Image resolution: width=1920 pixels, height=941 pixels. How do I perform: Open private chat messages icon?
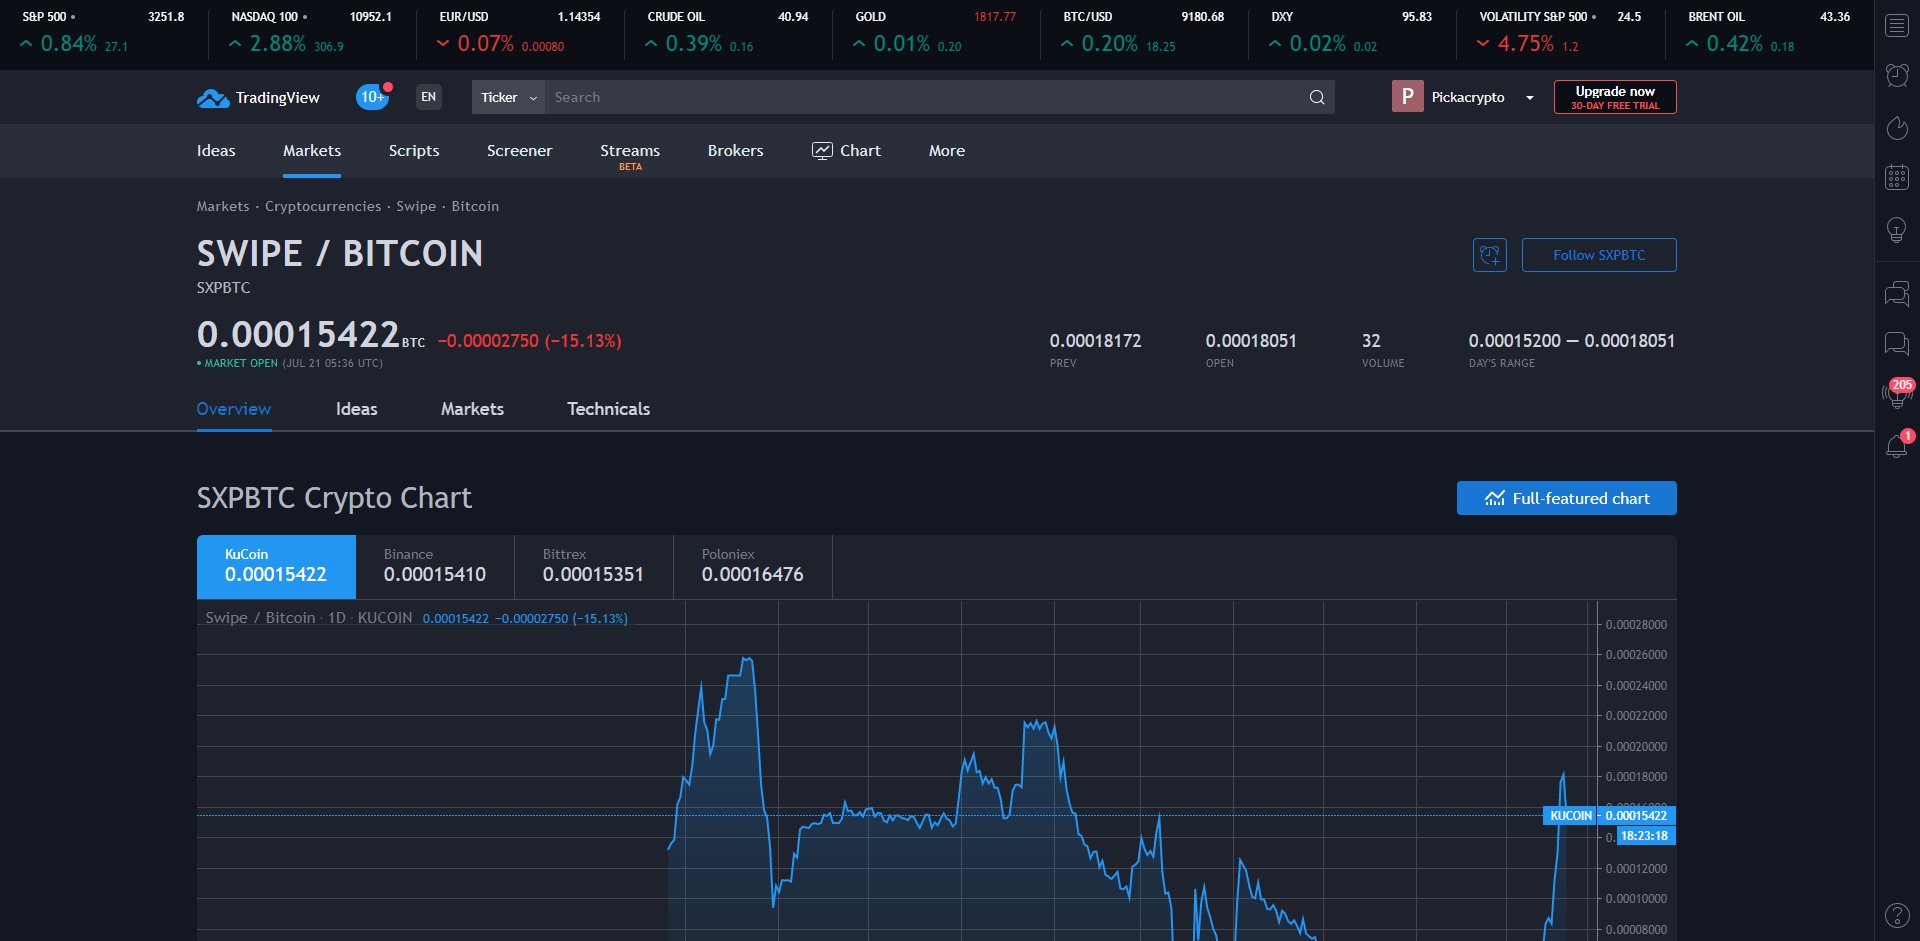coord(1896,344)
